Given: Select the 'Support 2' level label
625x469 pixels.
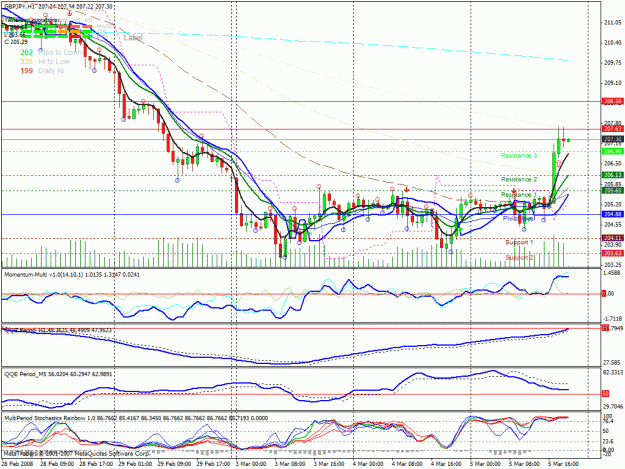Looking at the screenshot, I should click(519, 257).
